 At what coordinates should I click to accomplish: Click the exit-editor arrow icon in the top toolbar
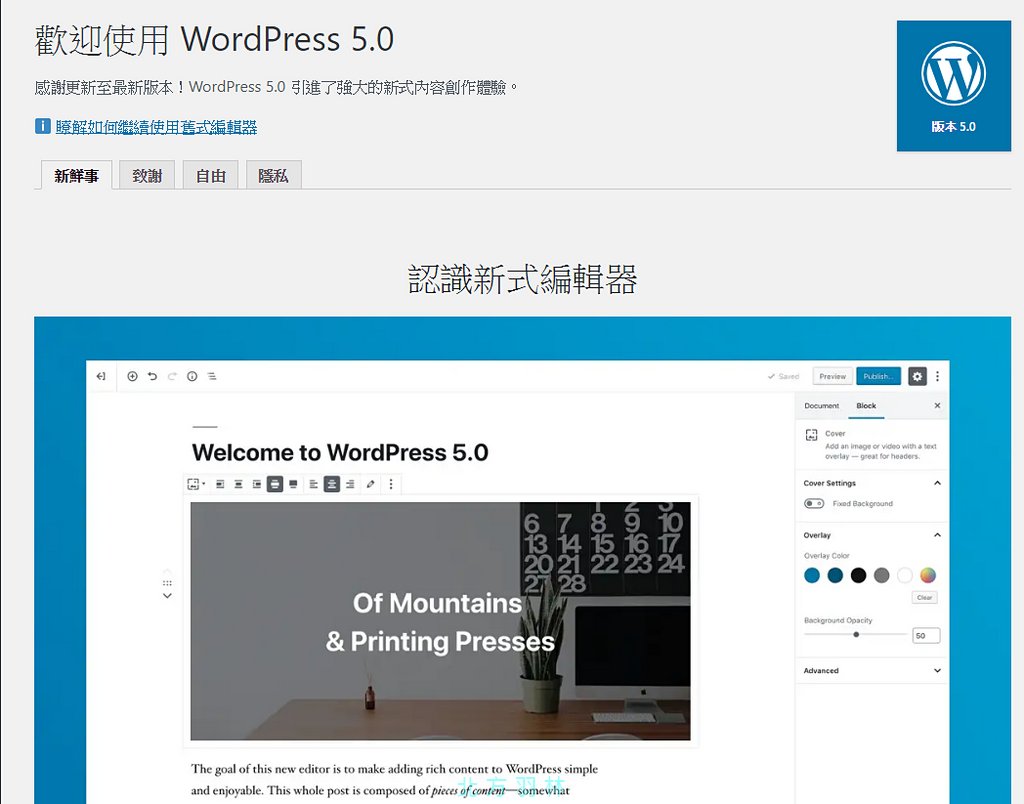101,376
